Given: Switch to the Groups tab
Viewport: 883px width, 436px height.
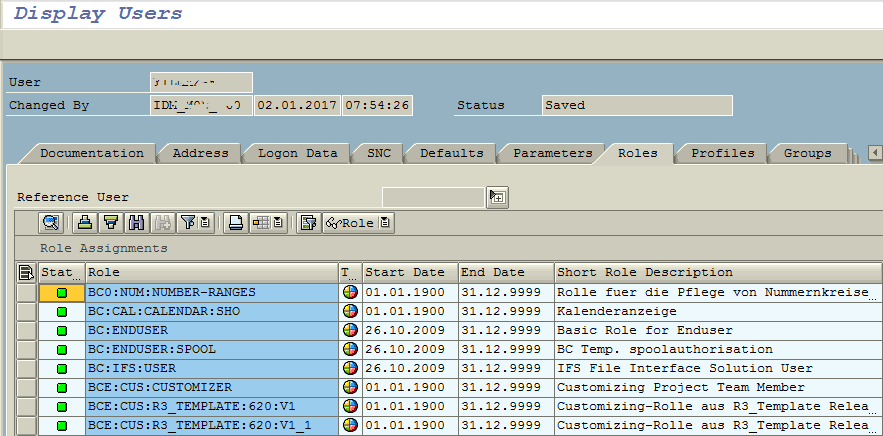Looking at the screenshot, I should pyautogui.click(x=808, y=153).
